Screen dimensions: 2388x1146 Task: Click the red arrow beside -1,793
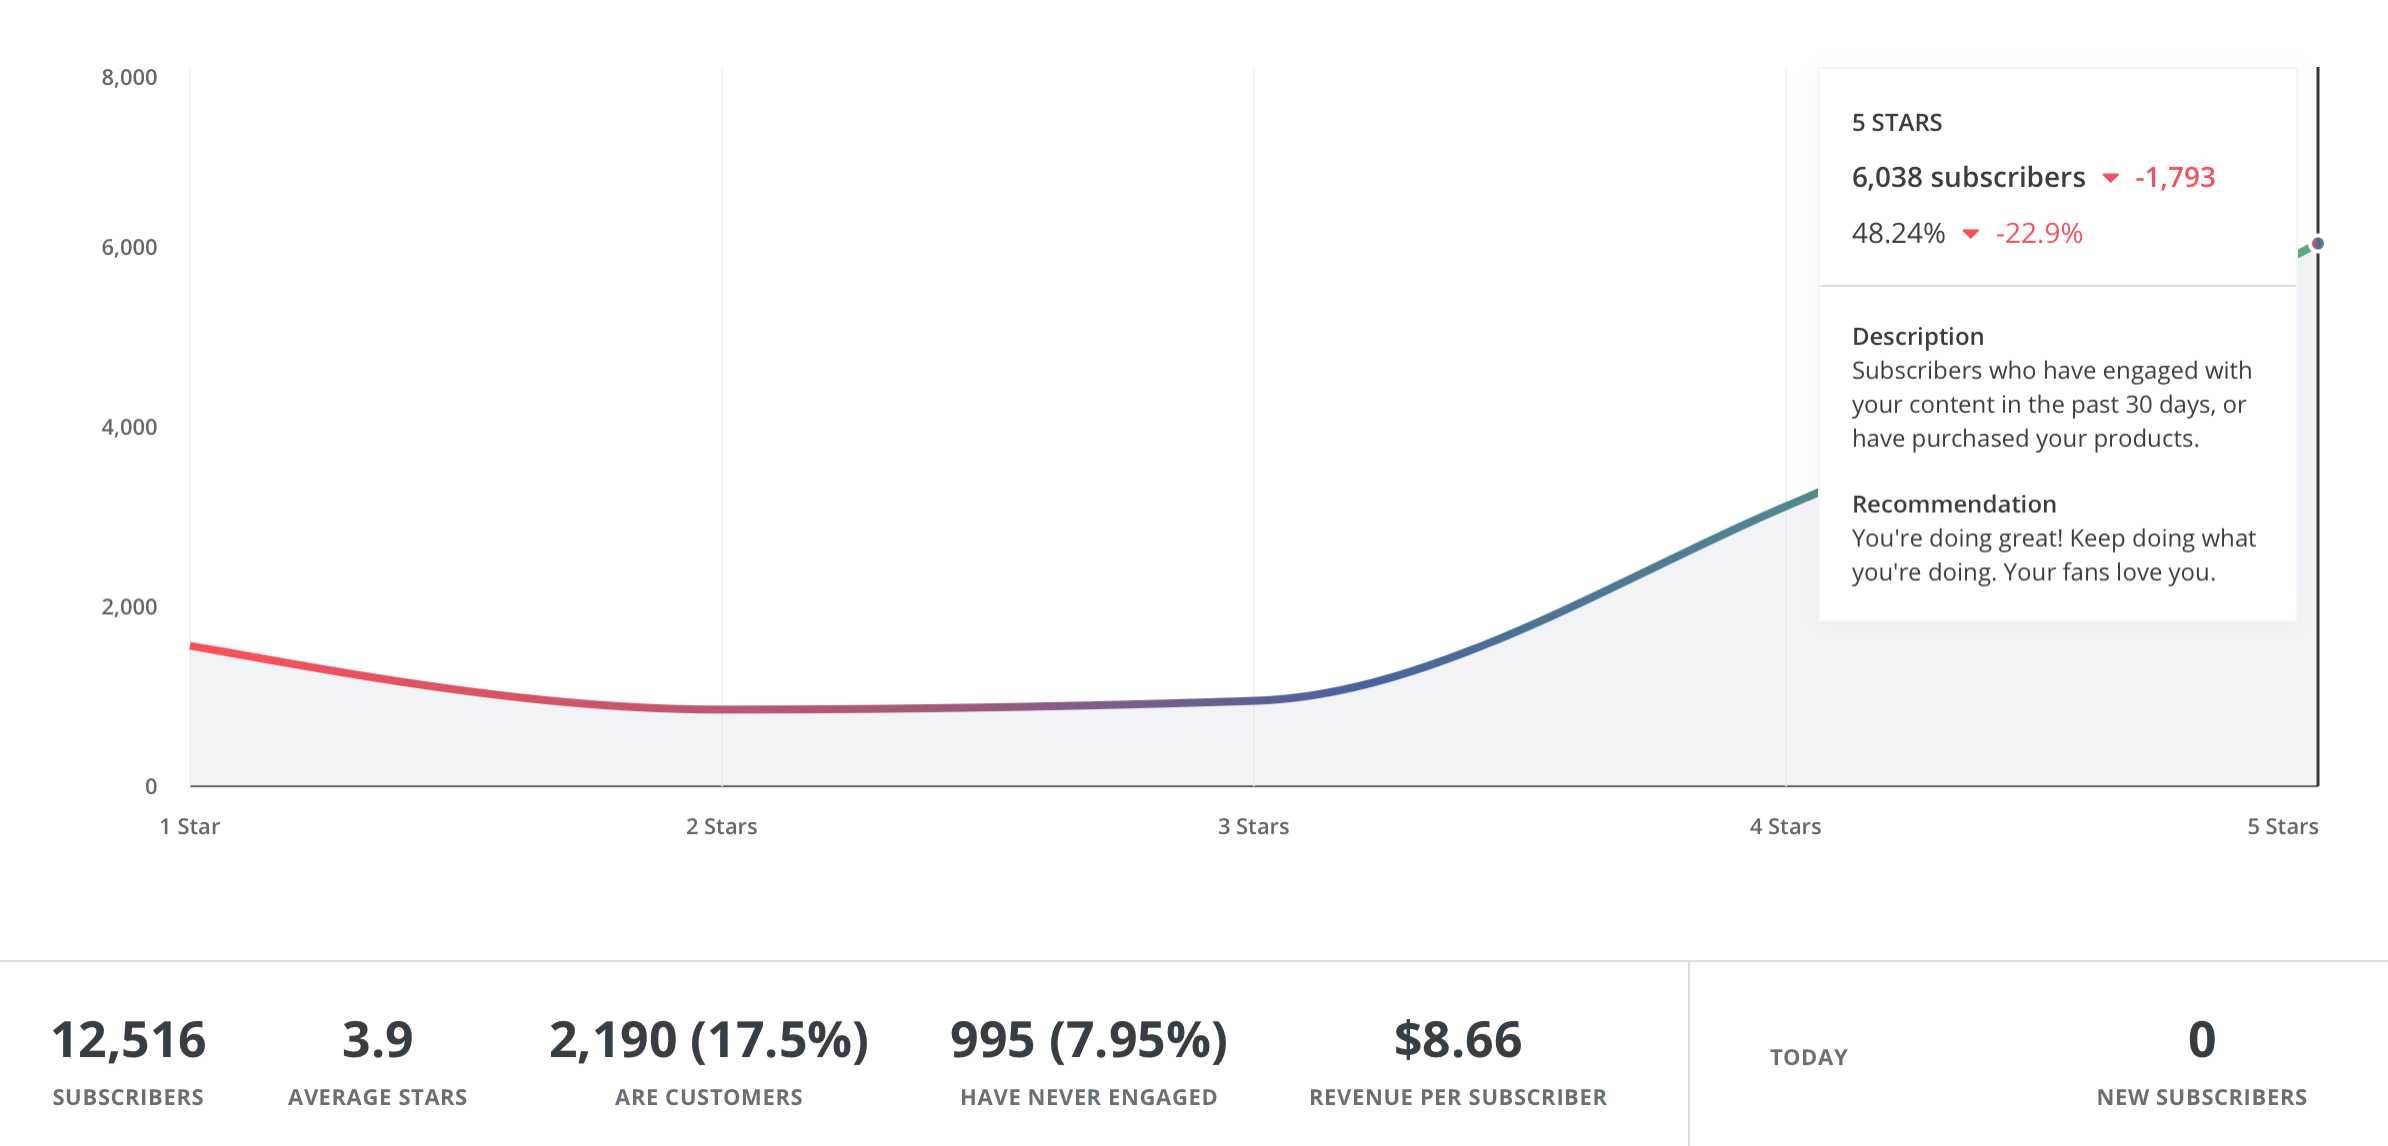(x=2110, y=178)
